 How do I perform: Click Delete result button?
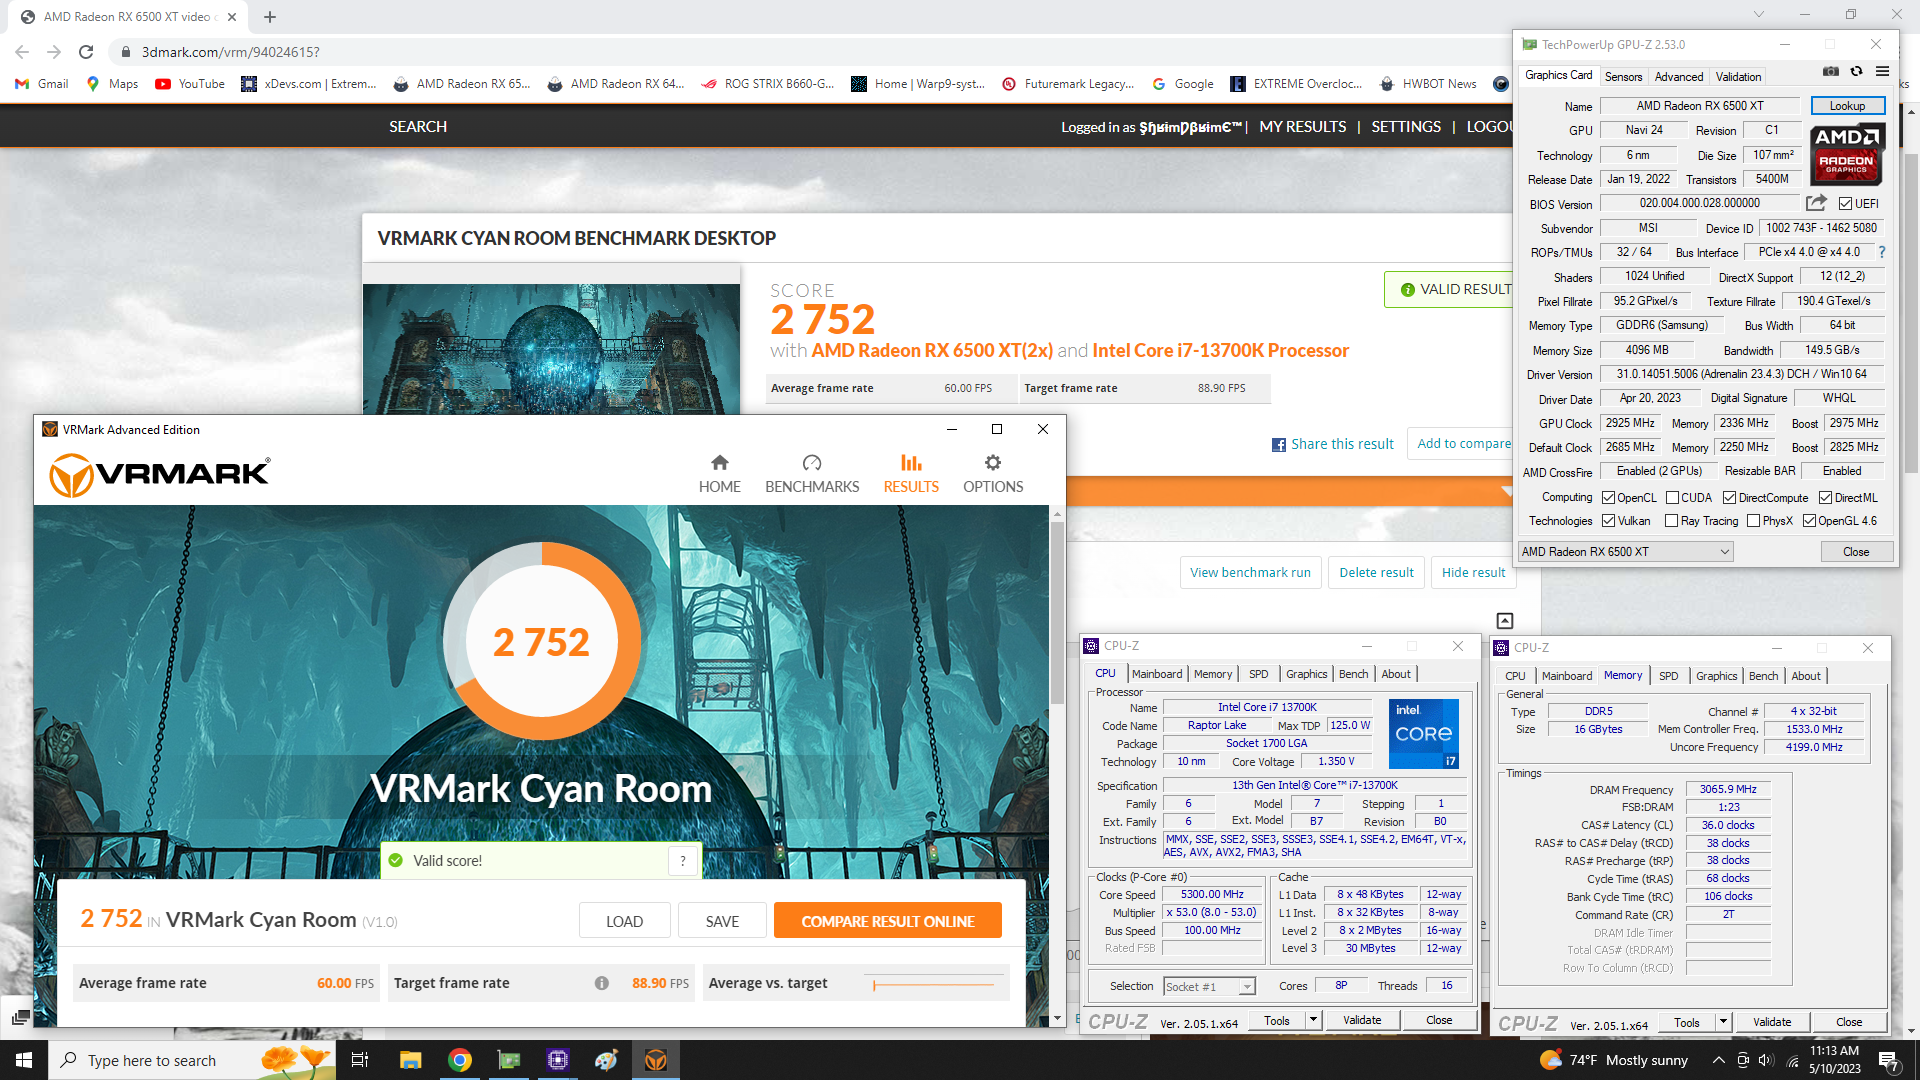pyautogui.click(x=1376, y=573)
